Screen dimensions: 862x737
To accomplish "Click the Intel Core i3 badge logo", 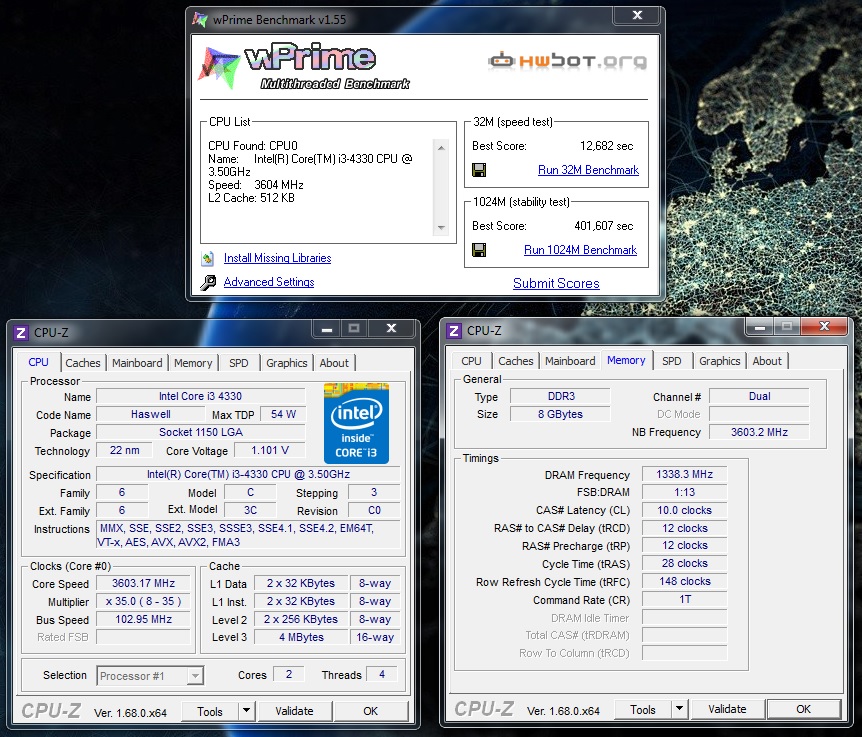I will pos(356,423).
